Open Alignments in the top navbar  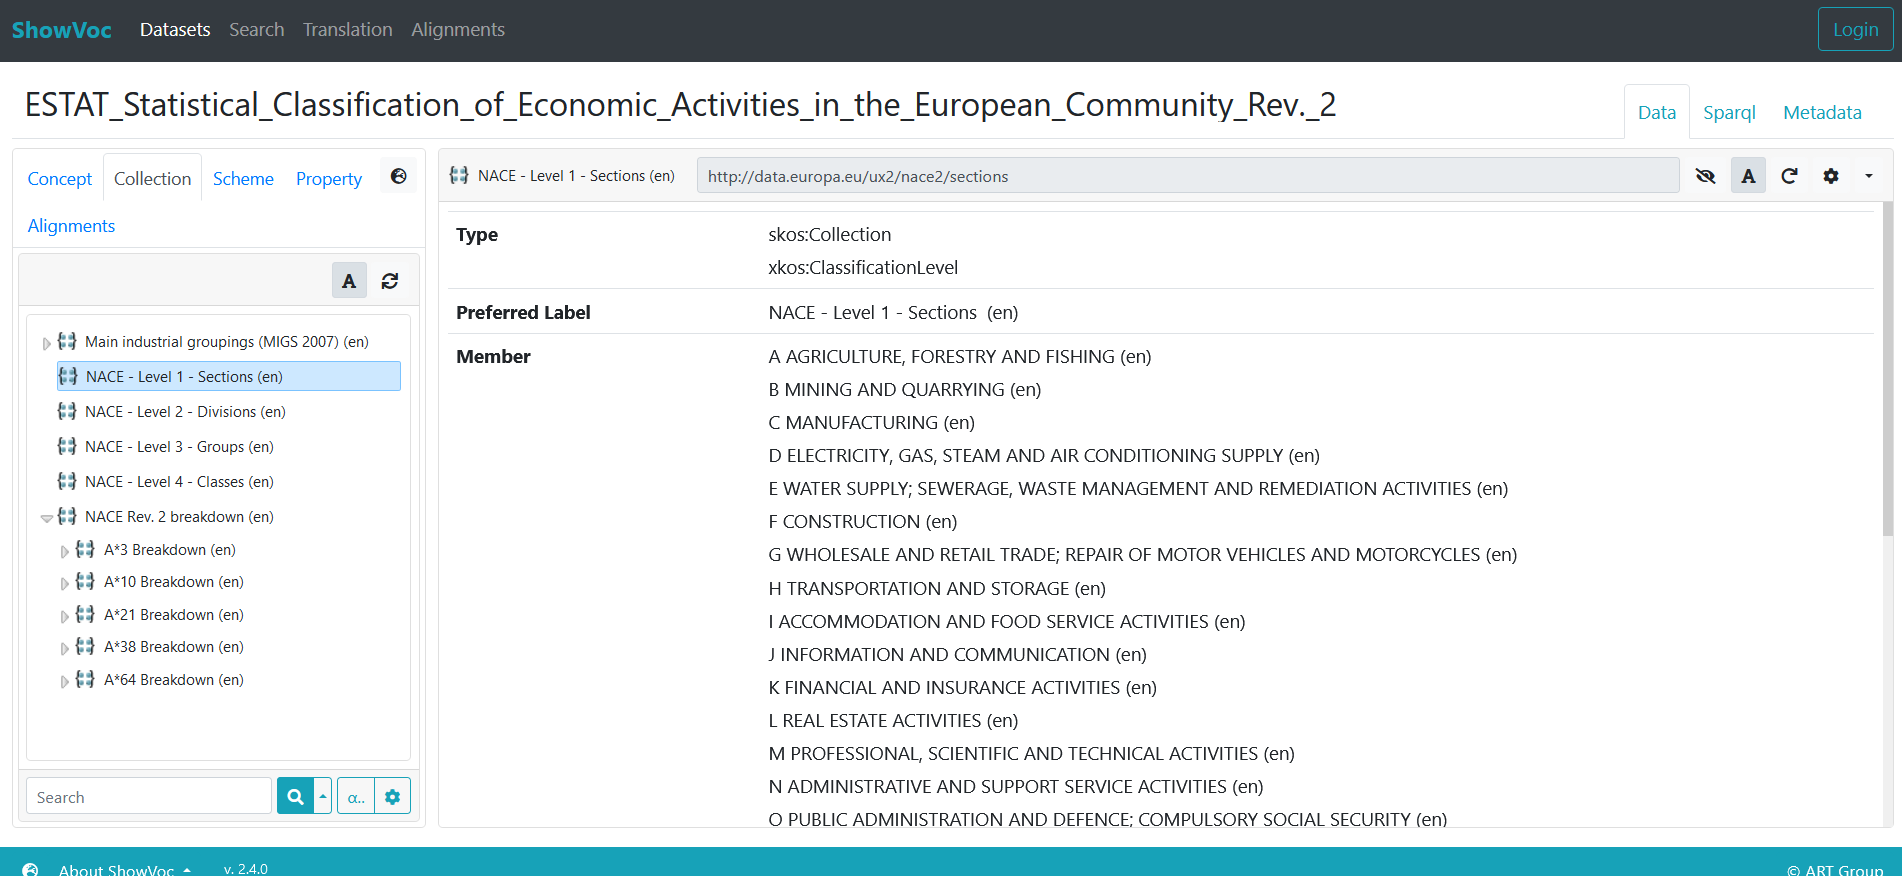click(x=458, y=30)
